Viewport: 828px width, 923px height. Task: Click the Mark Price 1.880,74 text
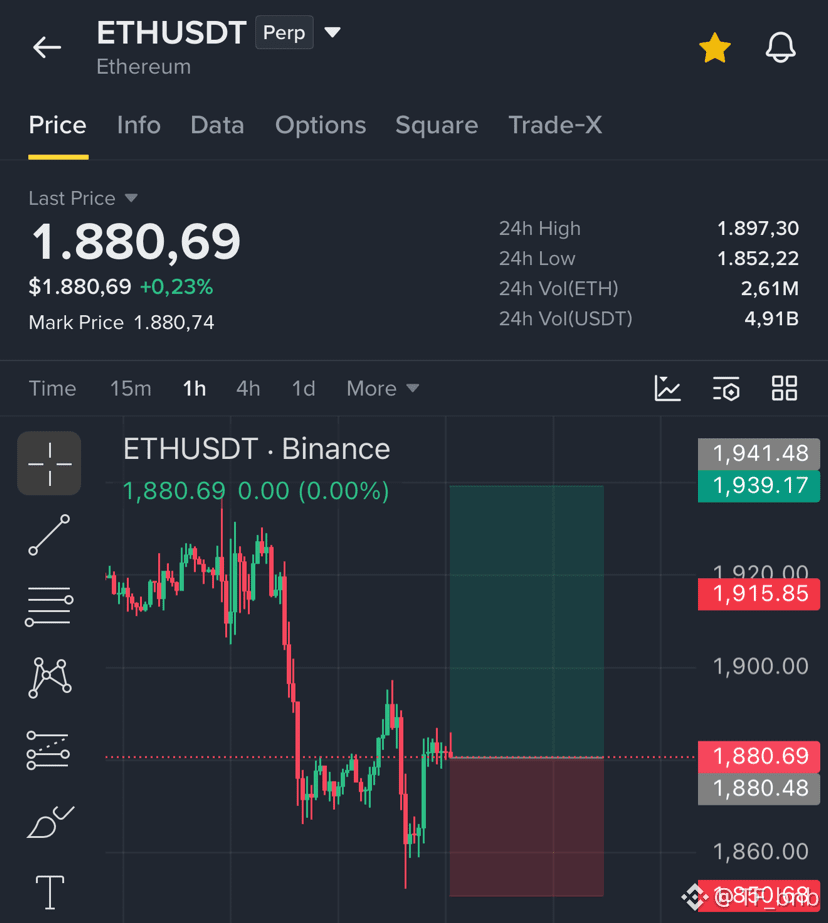(121, 323)
